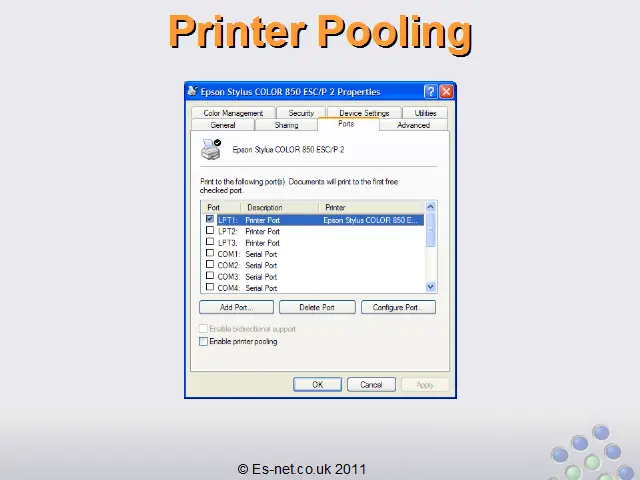Click the Port column header
The height and width of the screenshot is (480, 640).
(x=221, y=207)
